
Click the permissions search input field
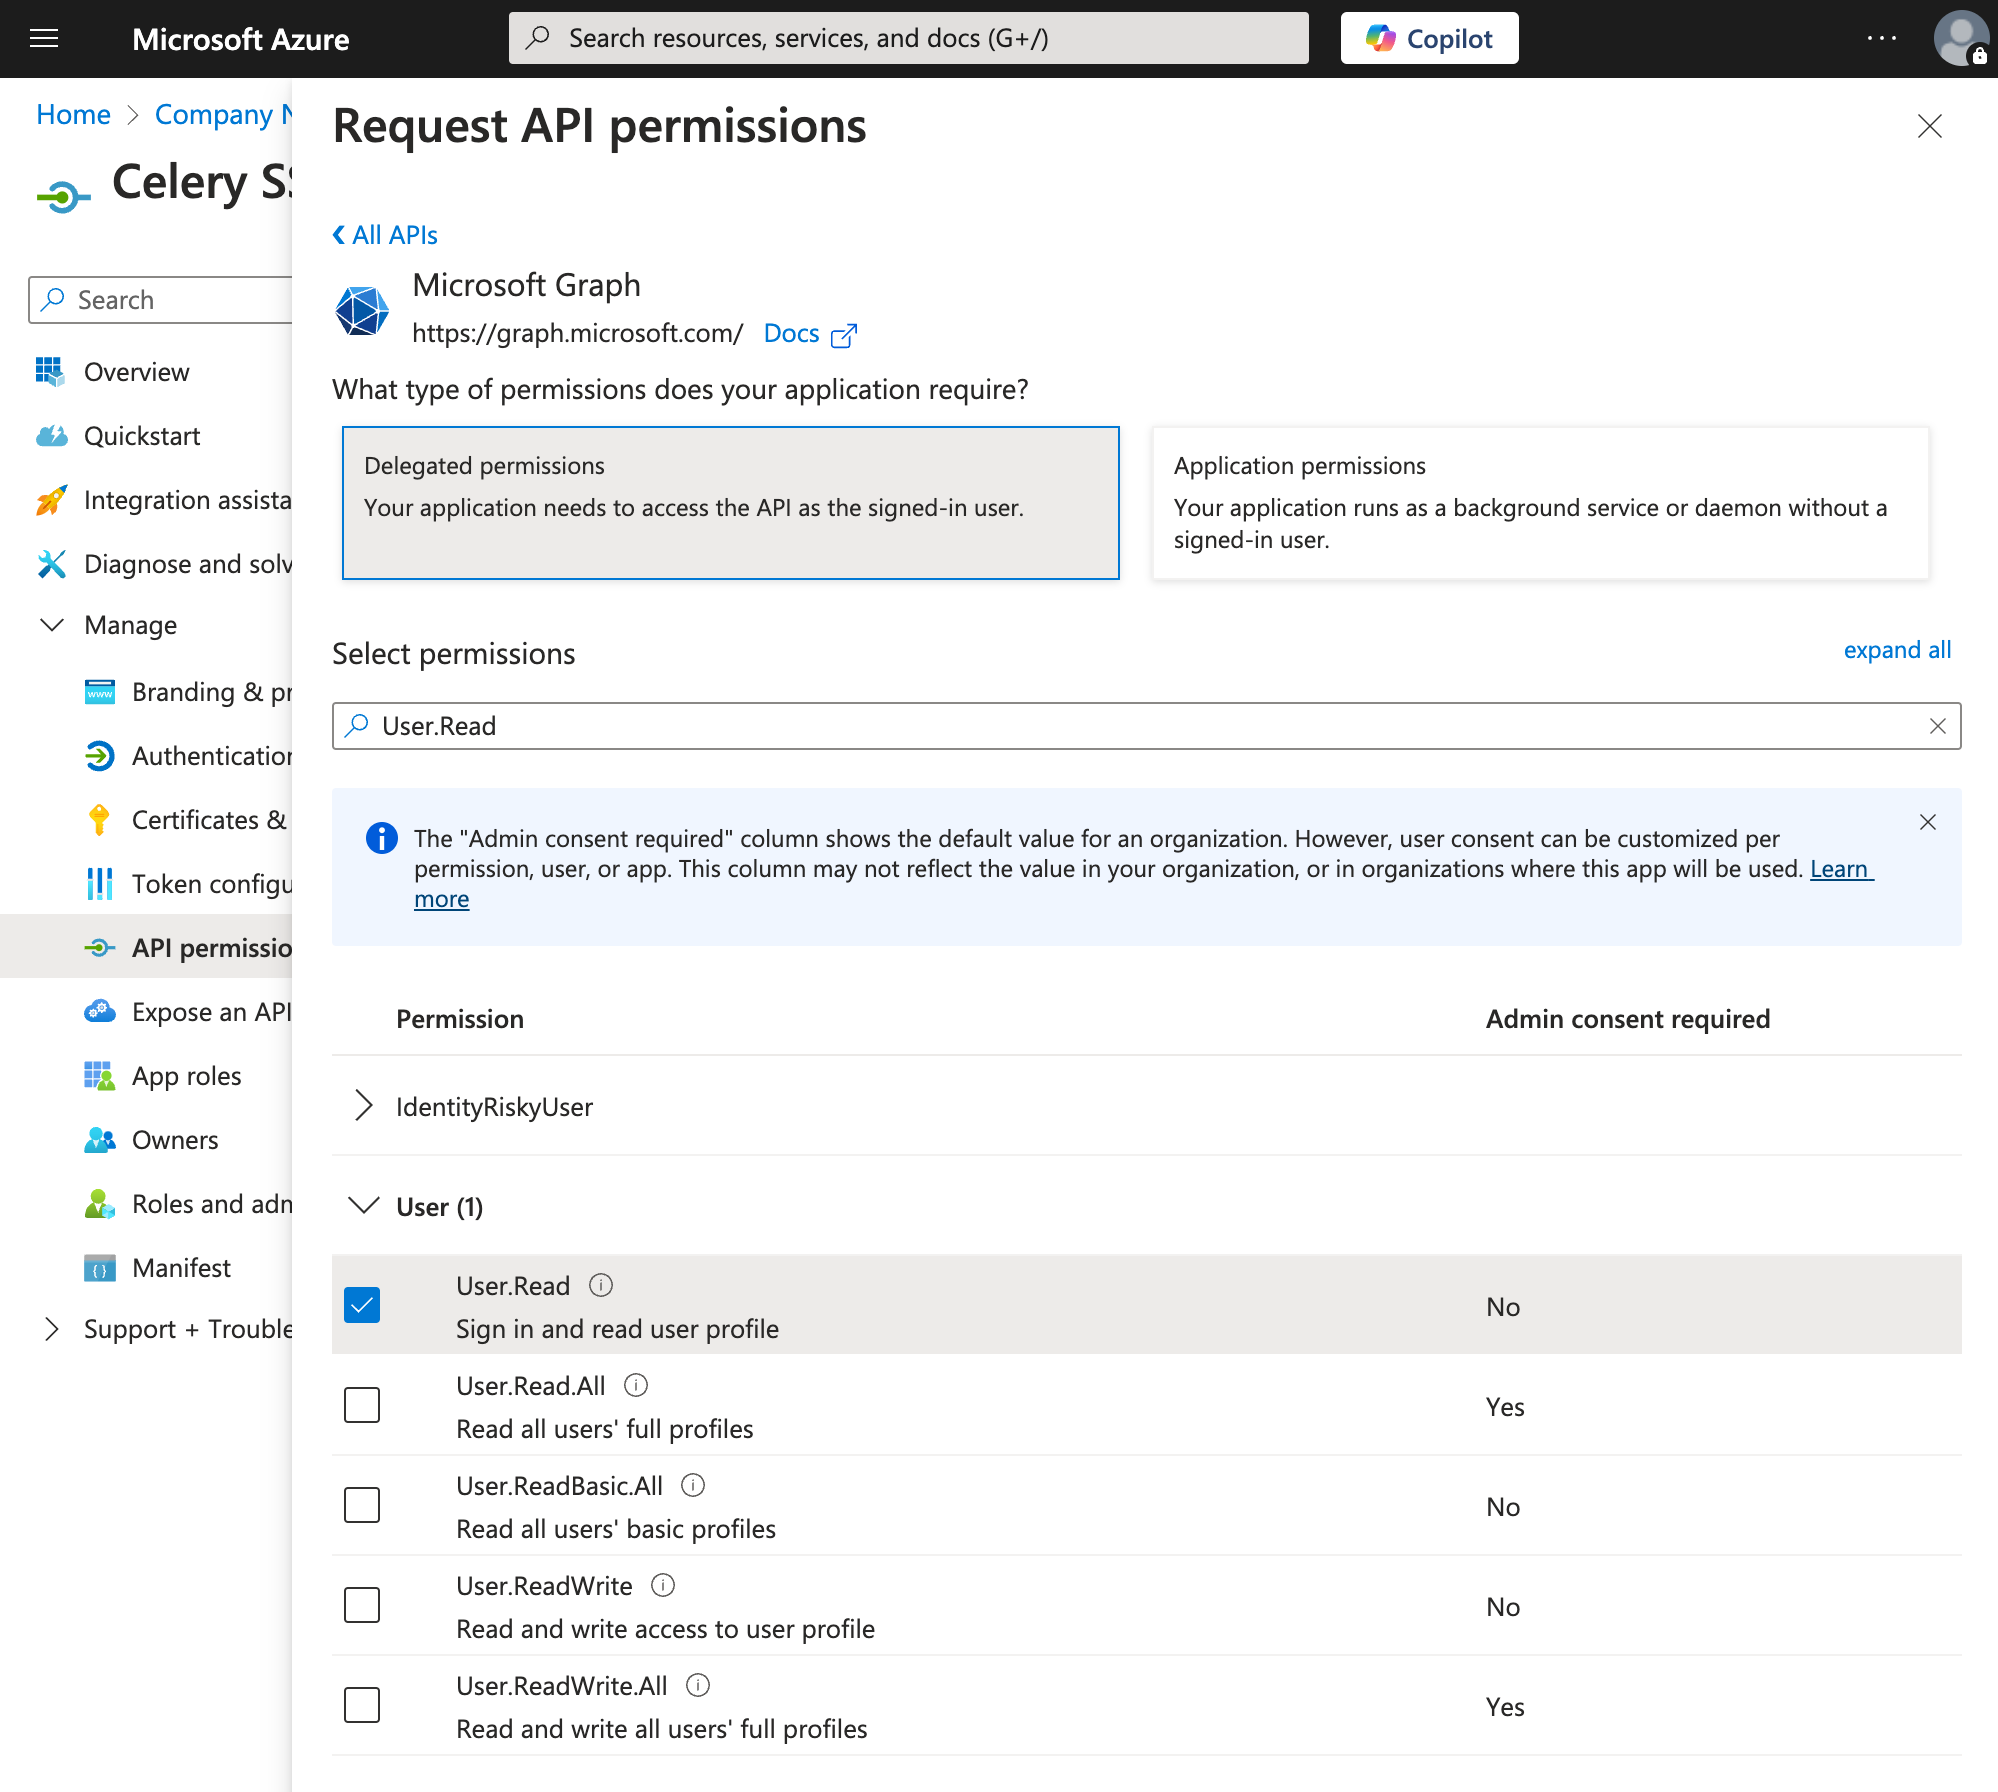click(x=1140, y=726)
